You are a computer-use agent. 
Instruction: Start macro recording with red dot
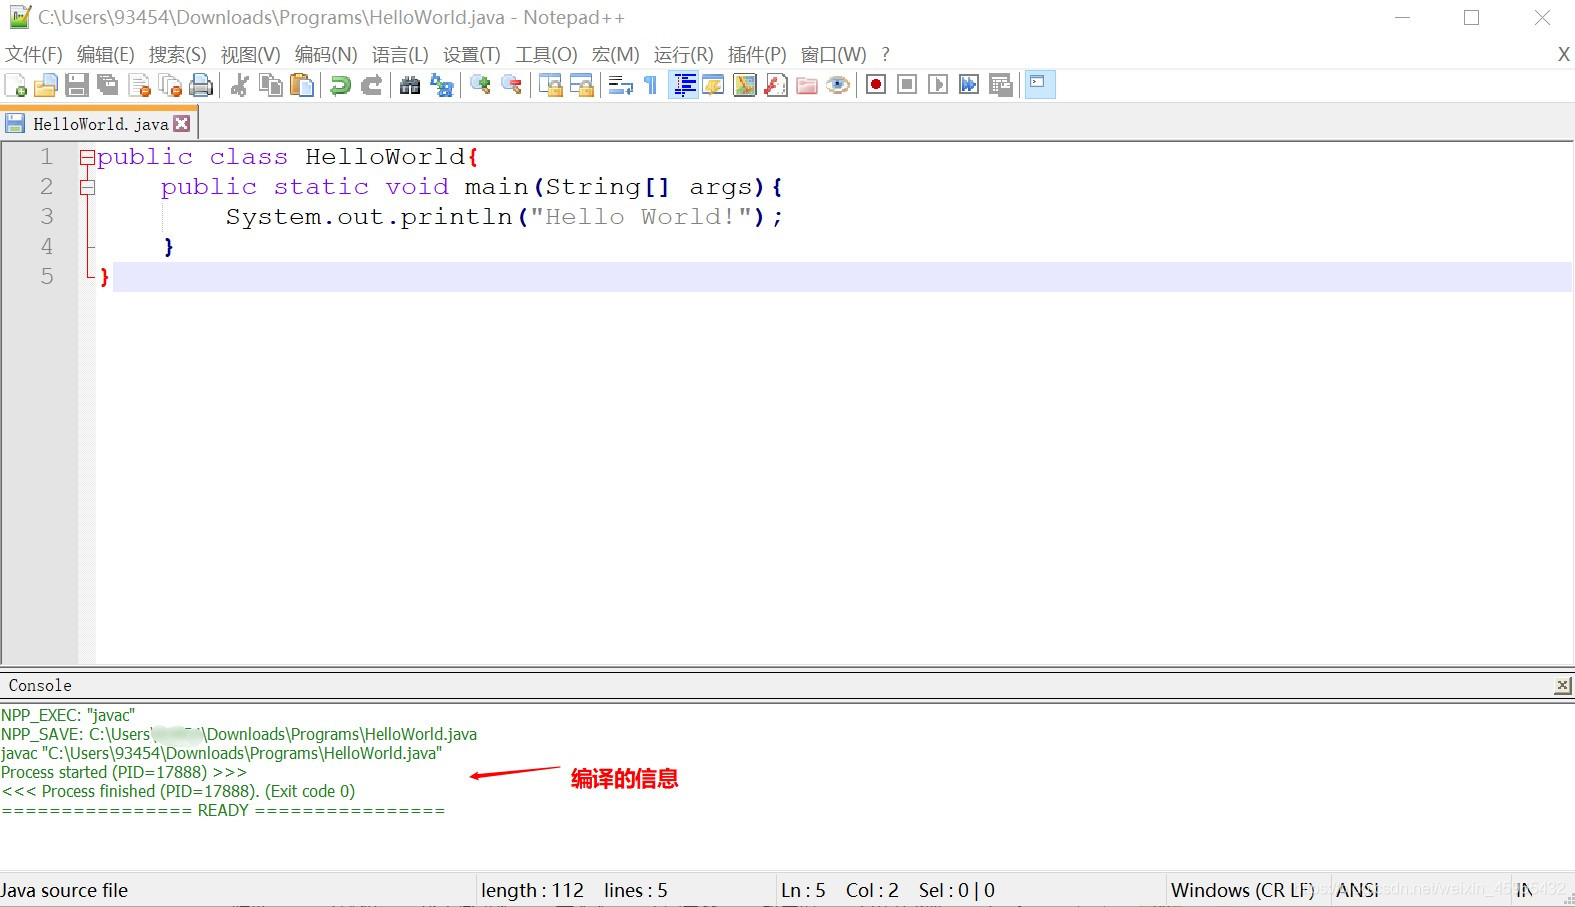point(876,85)
